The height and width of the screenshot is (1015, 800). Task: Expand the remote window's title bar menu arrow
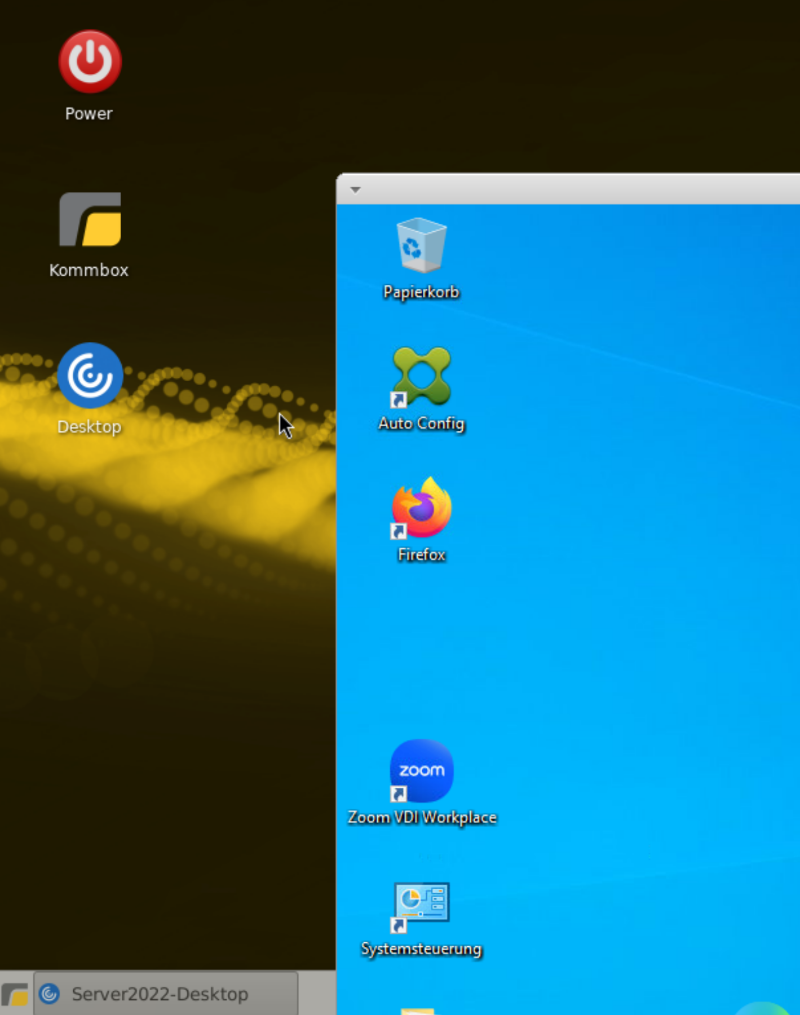coord(355,190)
